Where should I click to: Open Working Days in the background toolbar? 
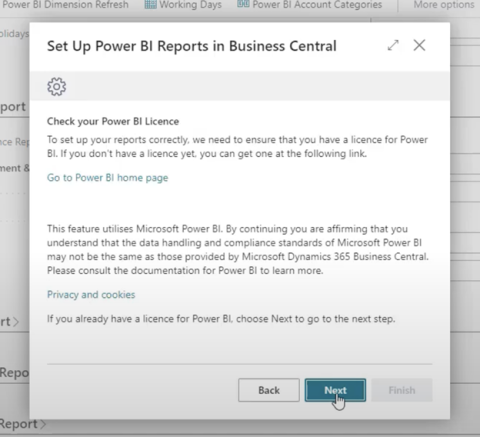point(183,5)
